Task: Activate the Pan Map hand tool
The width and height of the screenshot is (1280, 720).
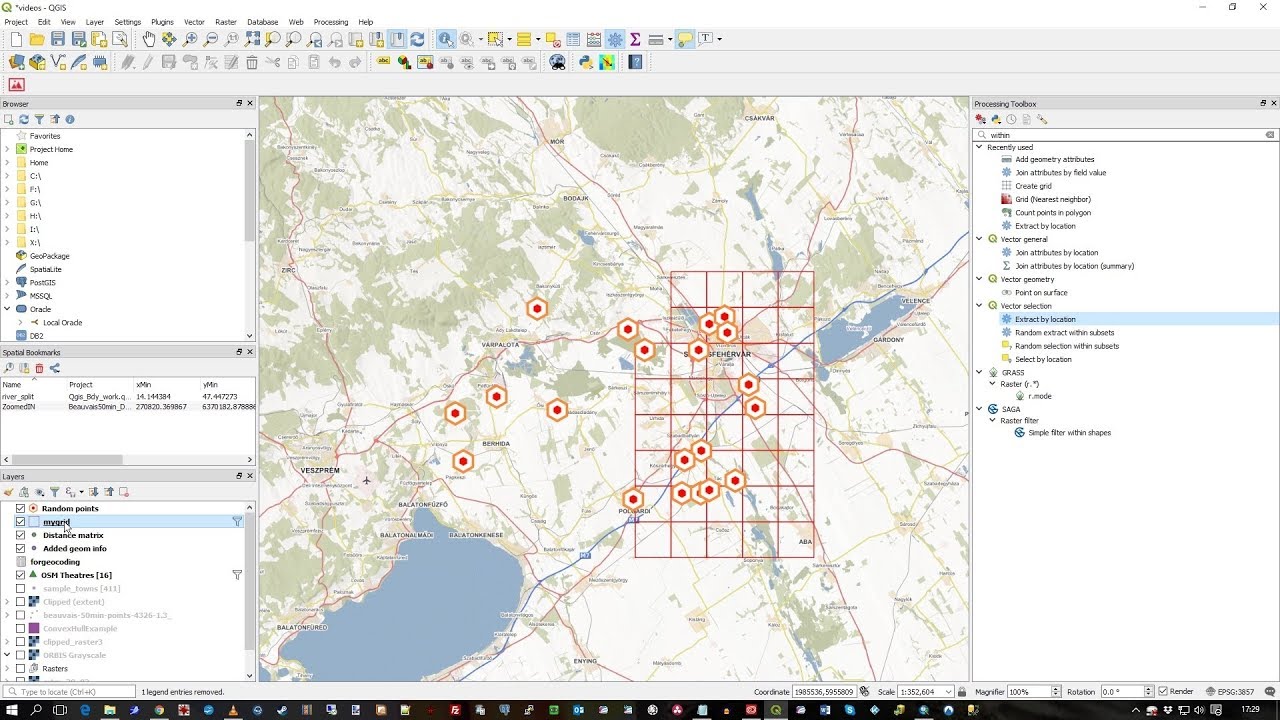Action: point(148,39)
